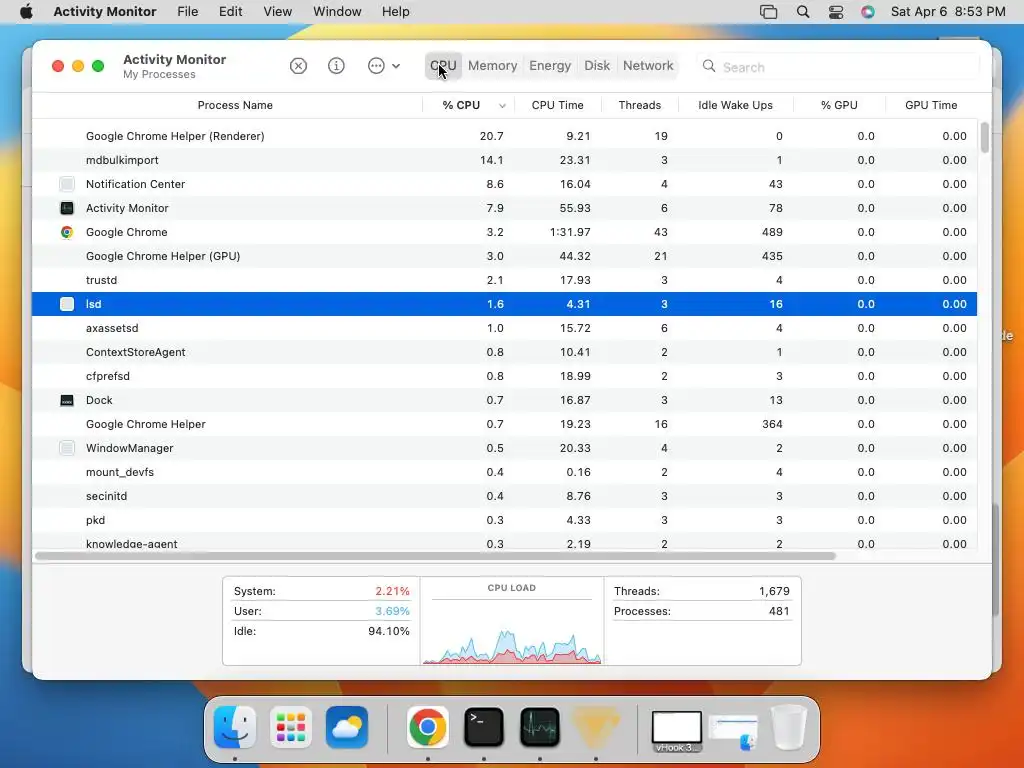This screenshot has height=768, width=1024.
Task: Sort by the Process Name column header
Action: pos(235,105)
